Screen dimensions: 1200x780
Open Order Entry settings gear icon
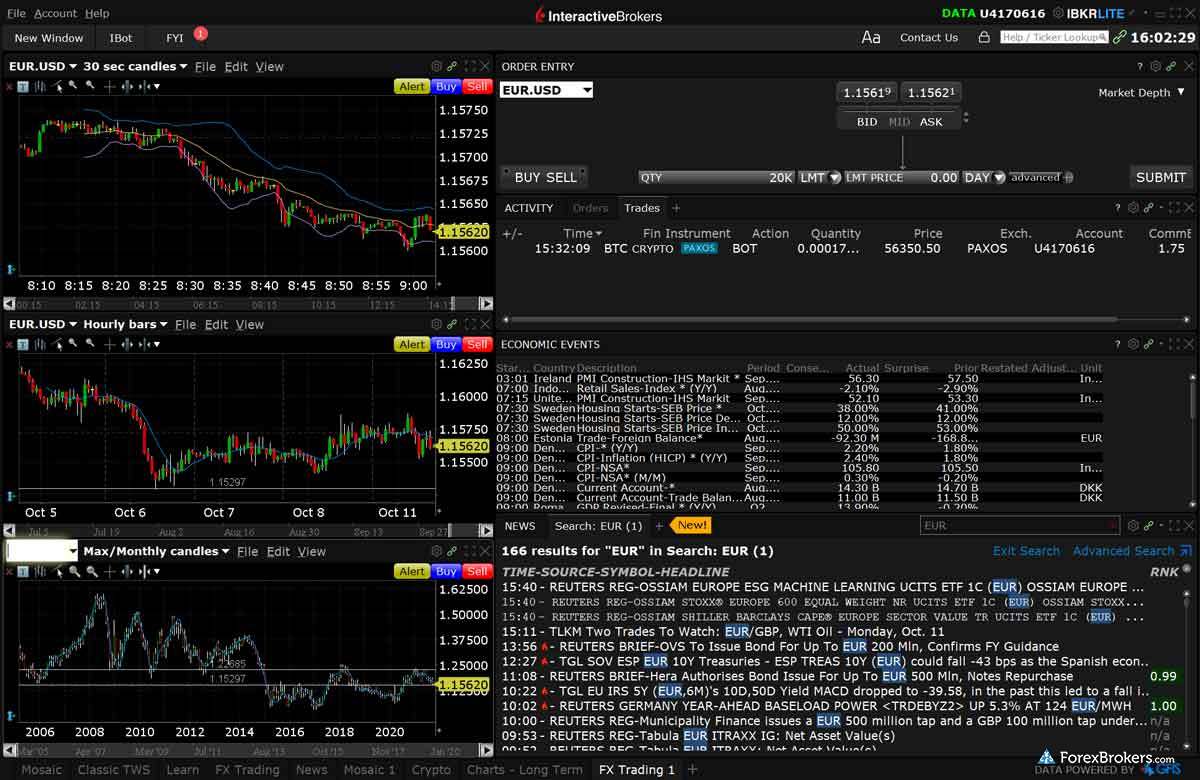click(x=1156, y=67)
